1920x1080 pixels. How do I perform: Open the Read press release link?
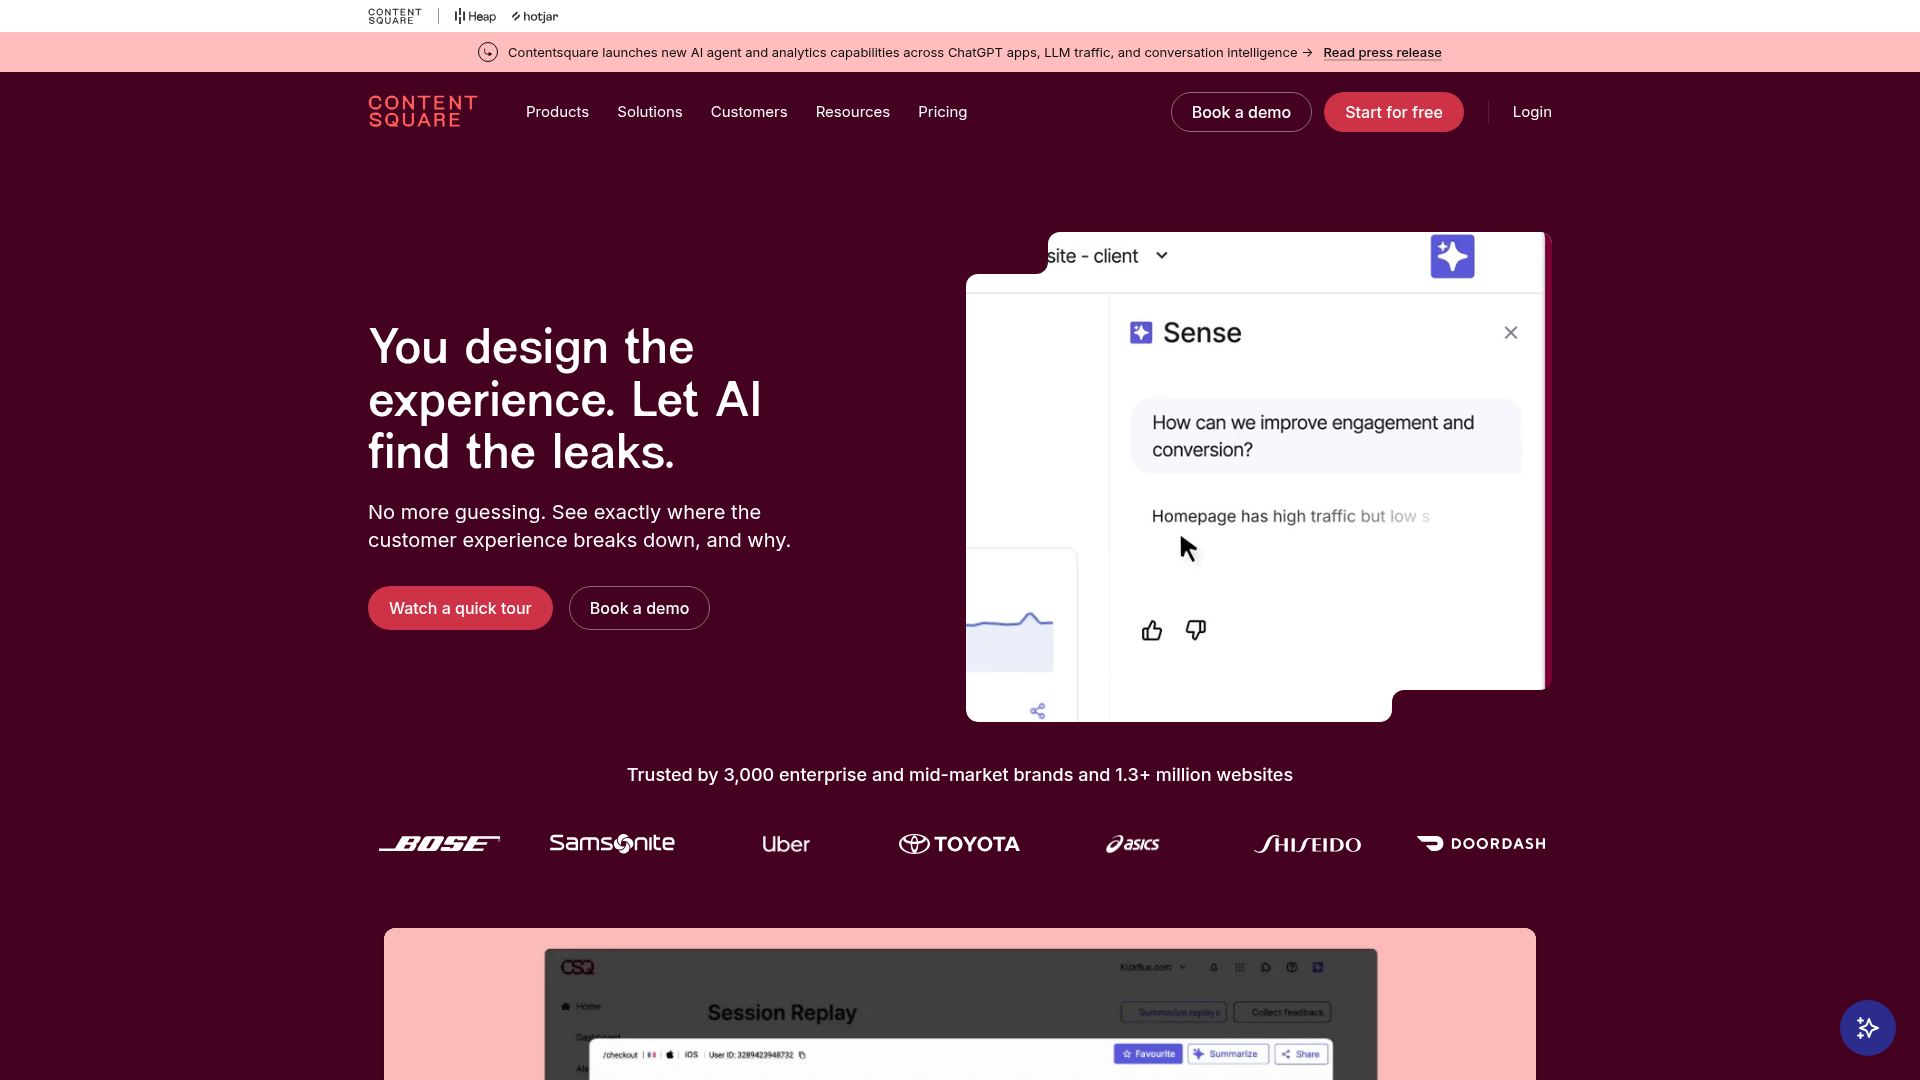pos(1382,52)
